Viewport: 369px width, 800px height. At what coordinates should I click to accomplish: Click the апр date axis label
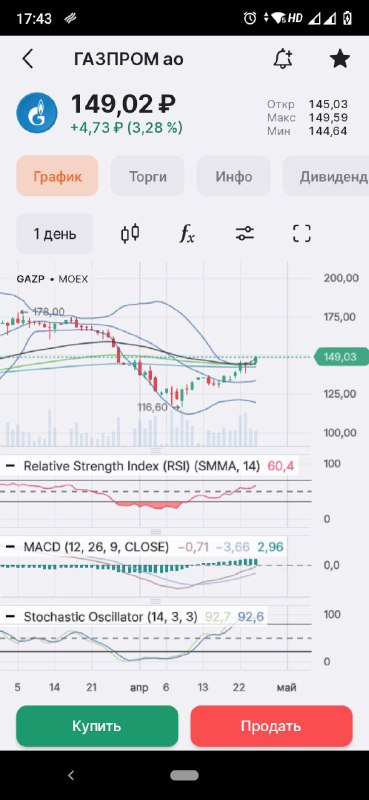tap(139, 687)
